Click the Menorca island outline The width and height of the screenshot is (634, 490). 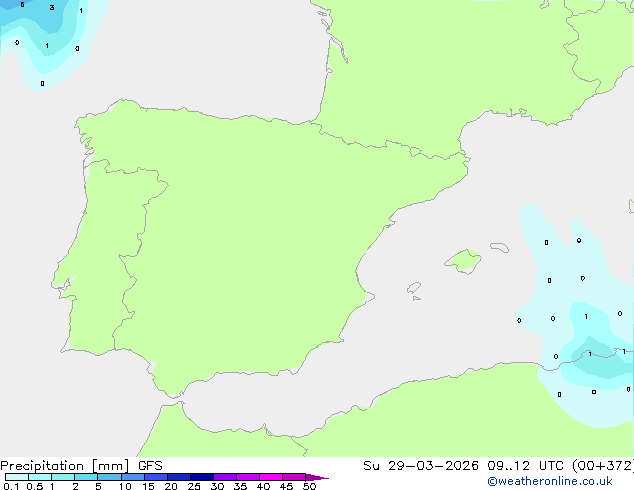click(499, 247)
